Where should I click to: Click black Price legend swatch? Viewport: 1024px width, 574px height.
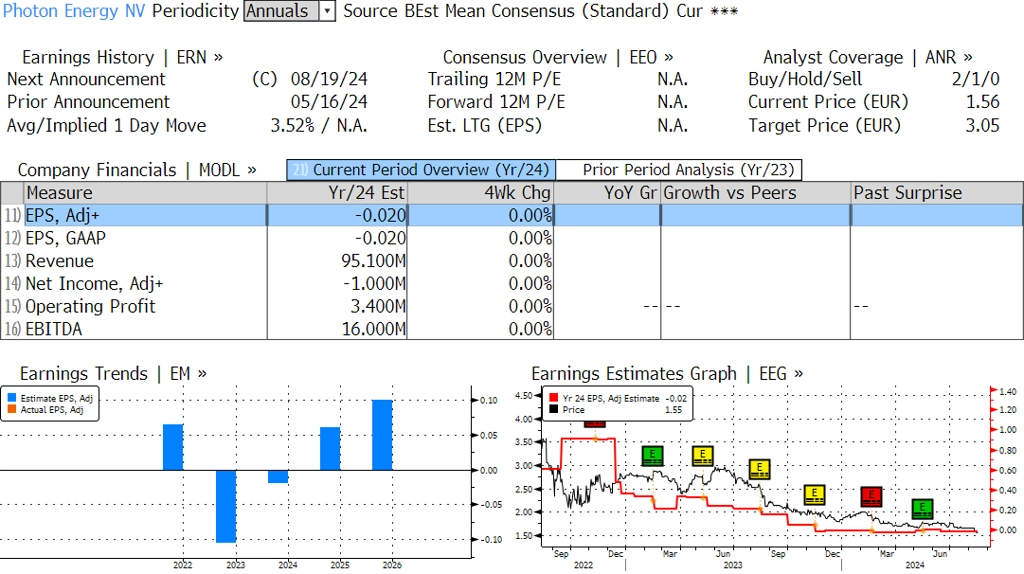coord(554,409)
